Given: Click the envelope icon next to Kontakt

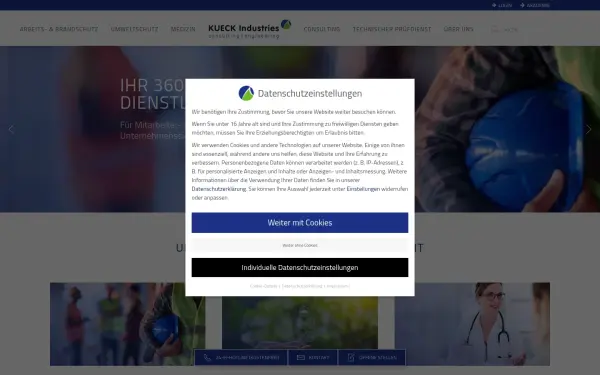Looking at the screenshot, I should tap(301, 357).
